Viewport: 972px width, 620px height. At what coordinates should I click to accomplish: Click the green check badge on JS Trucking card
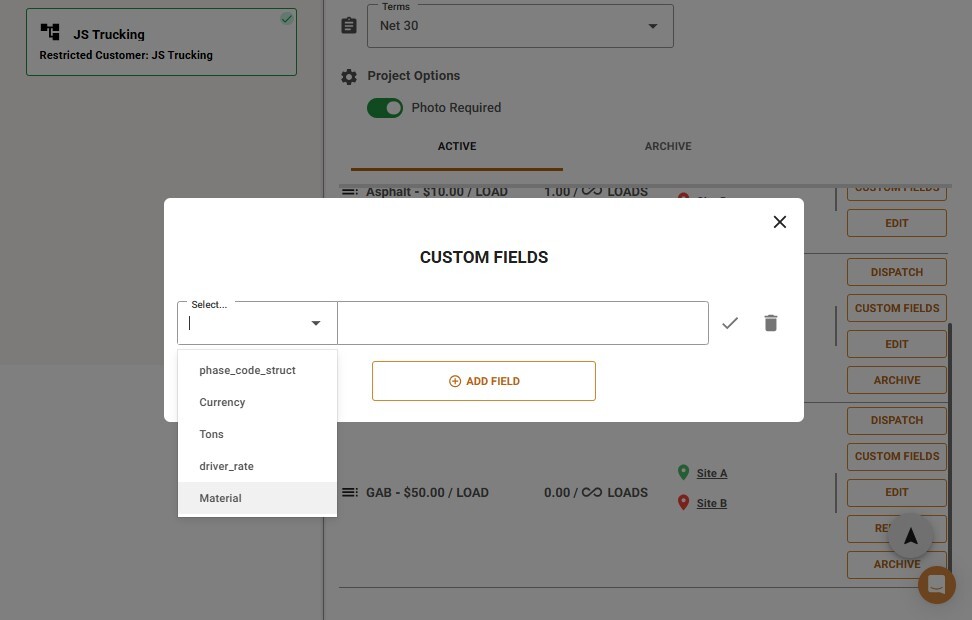click(x=286, y=19)
